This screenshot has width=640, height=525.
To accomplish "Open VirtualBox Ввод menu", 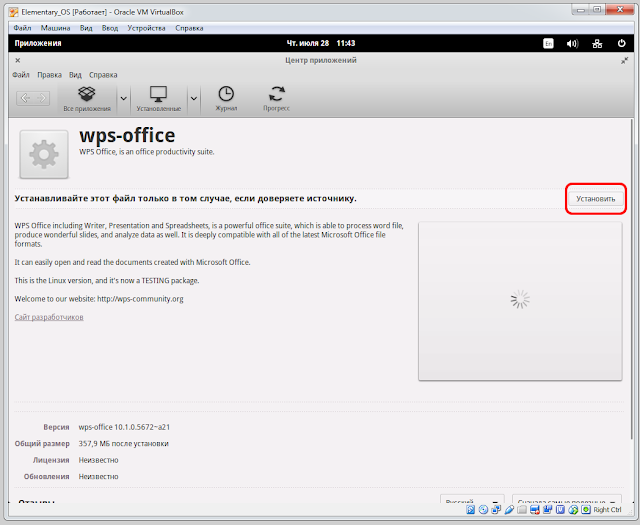I will click(x=110, y=28).
